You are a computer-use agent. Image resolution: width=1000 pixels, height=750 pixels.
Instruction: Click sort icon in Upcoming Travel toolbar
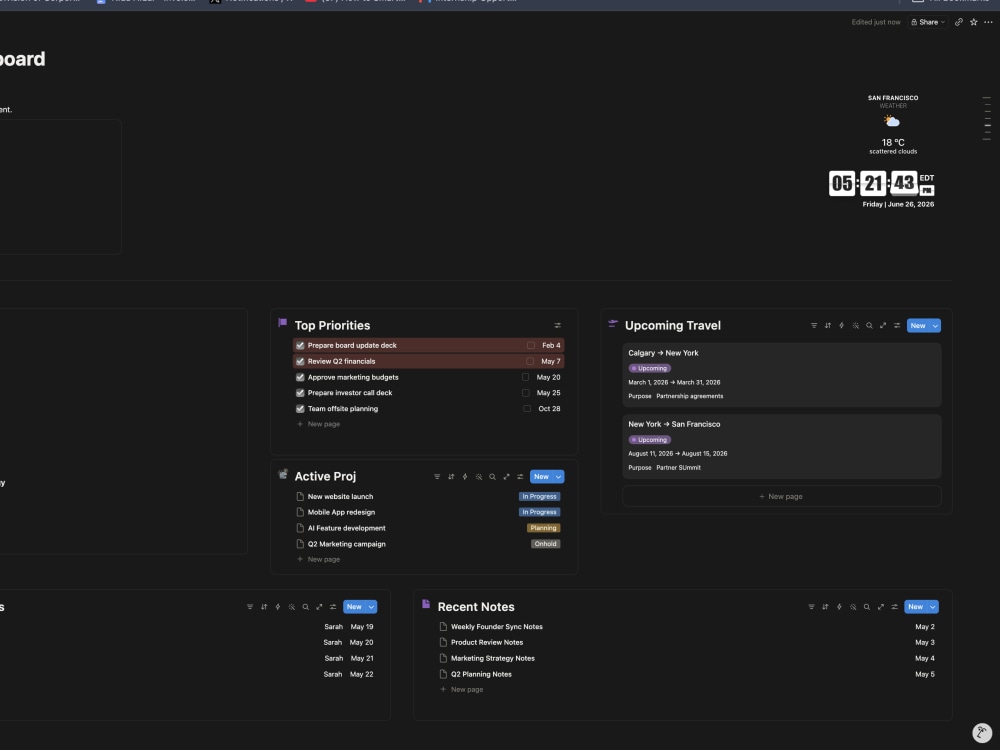point(828,325)
